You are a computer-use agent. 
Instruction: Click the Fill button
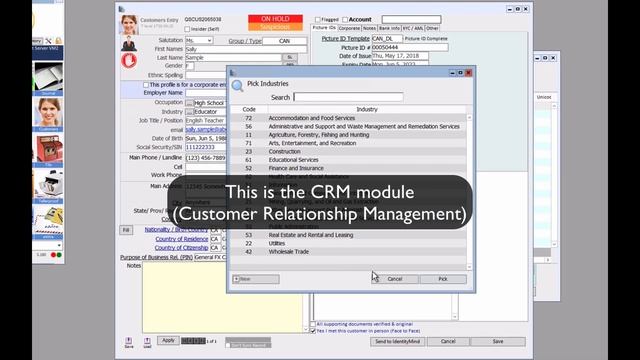(x=126, y=230)
